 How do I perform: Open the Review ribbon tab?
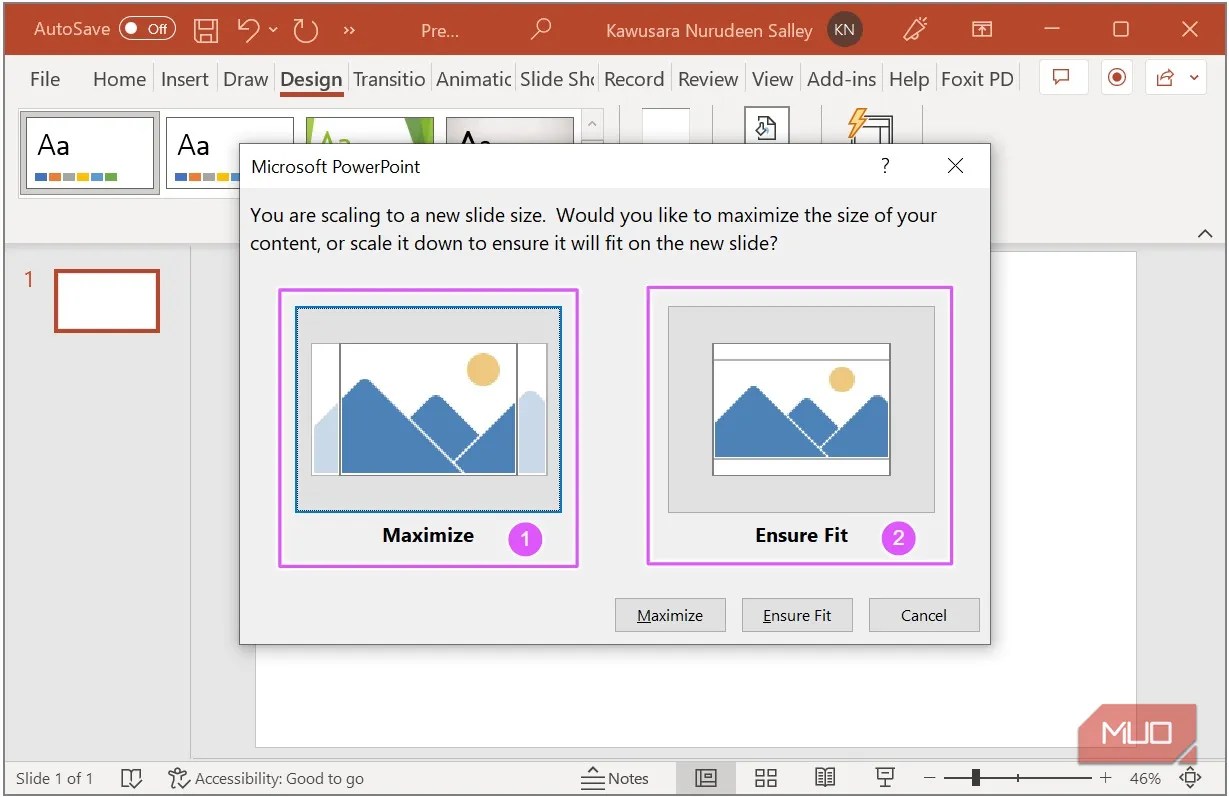click(707, 78)
